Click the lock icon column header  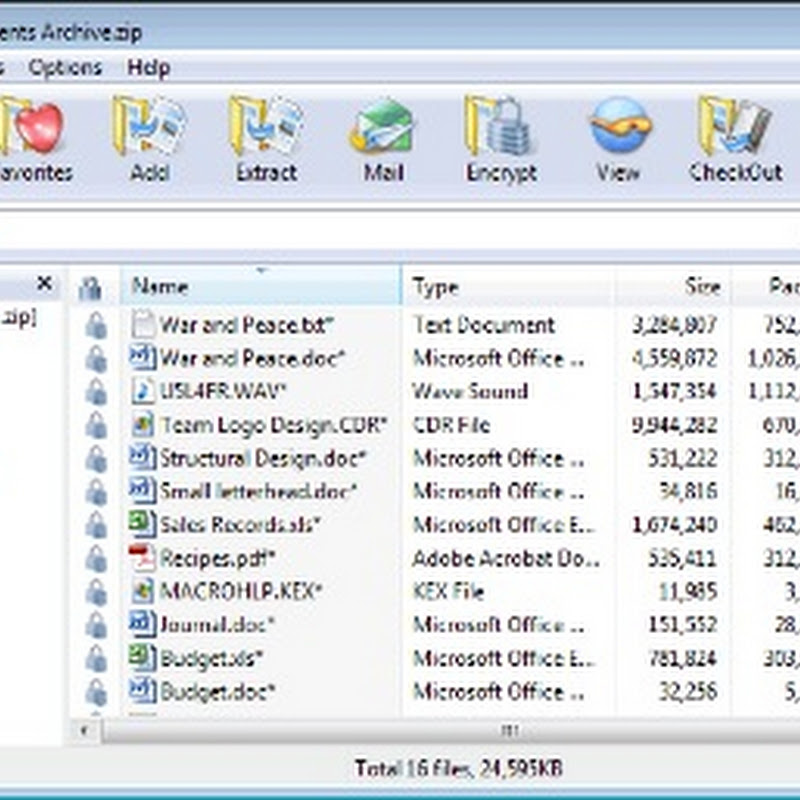pos(91,287)
